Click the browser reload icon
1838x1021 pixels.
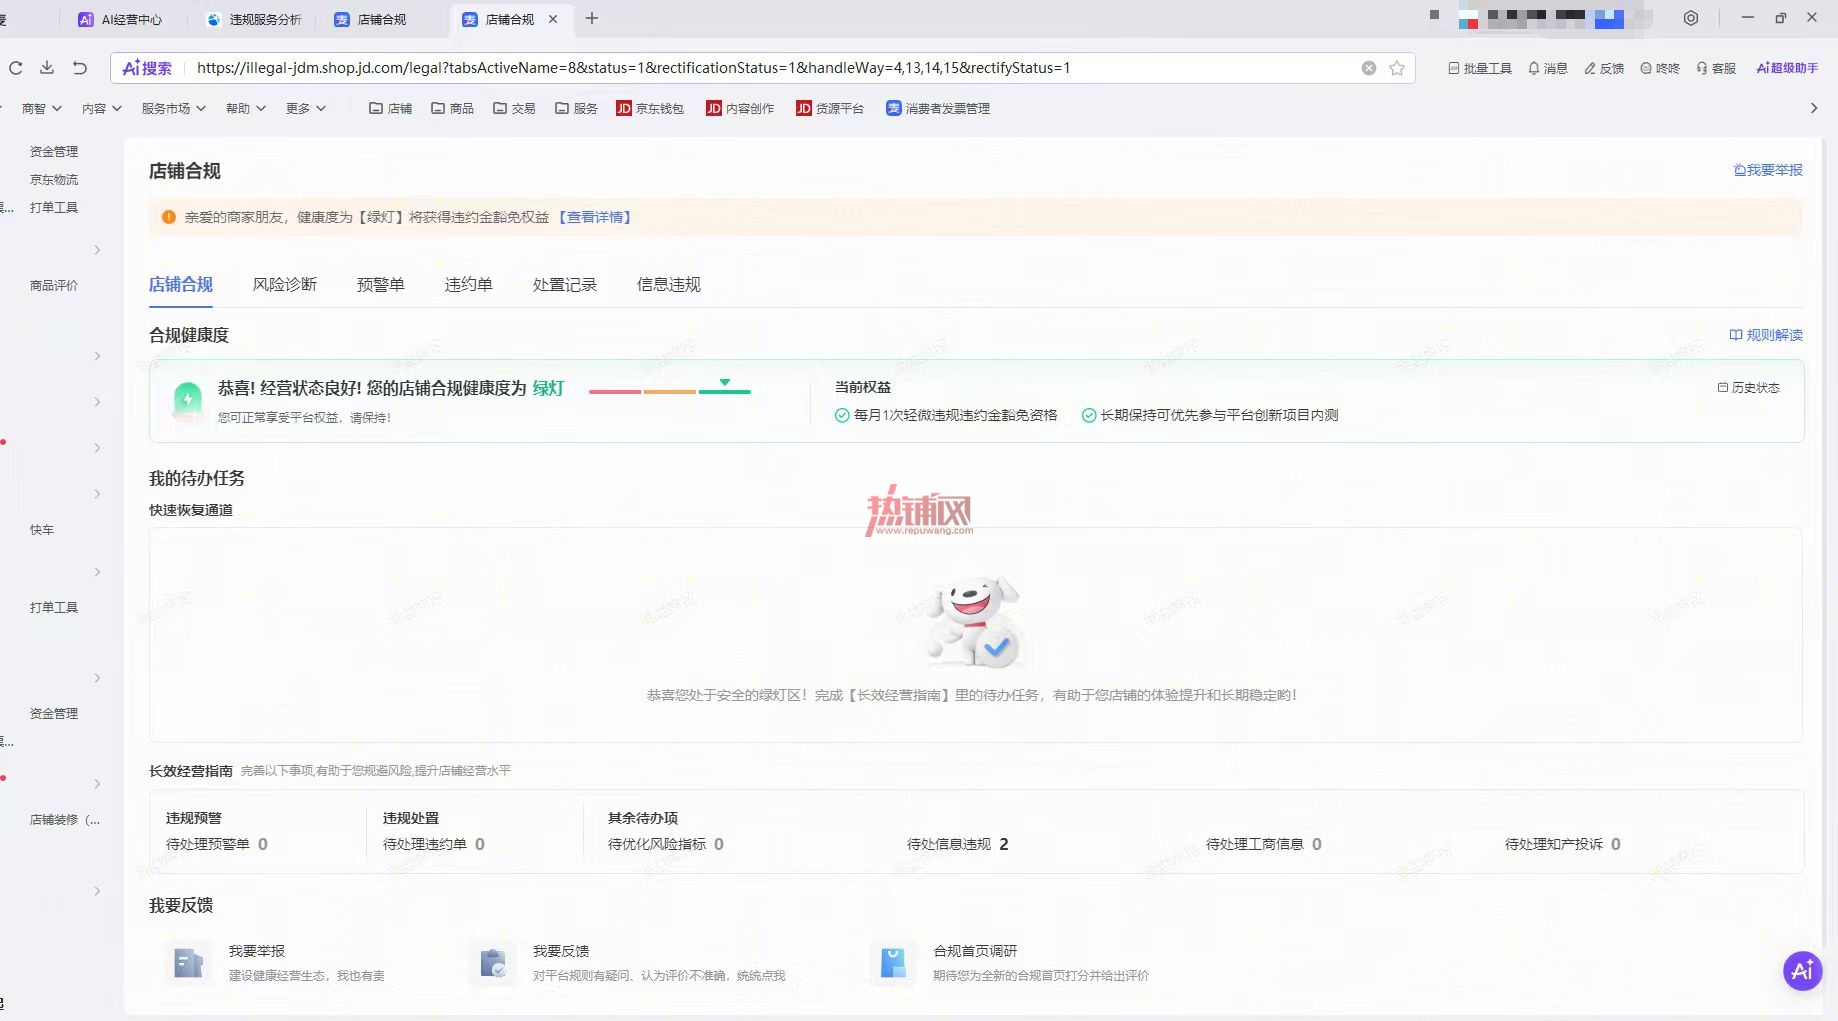click(15, 68)
